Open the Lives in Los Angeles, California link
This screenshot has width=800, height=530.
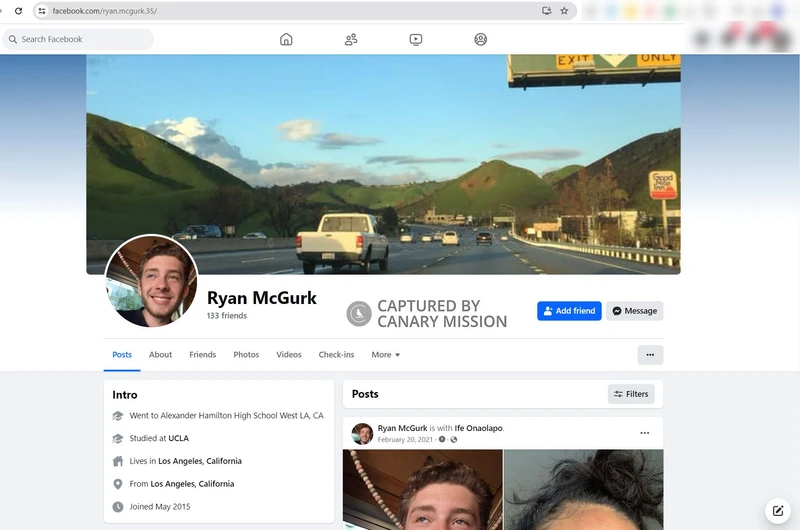(199, 461)
